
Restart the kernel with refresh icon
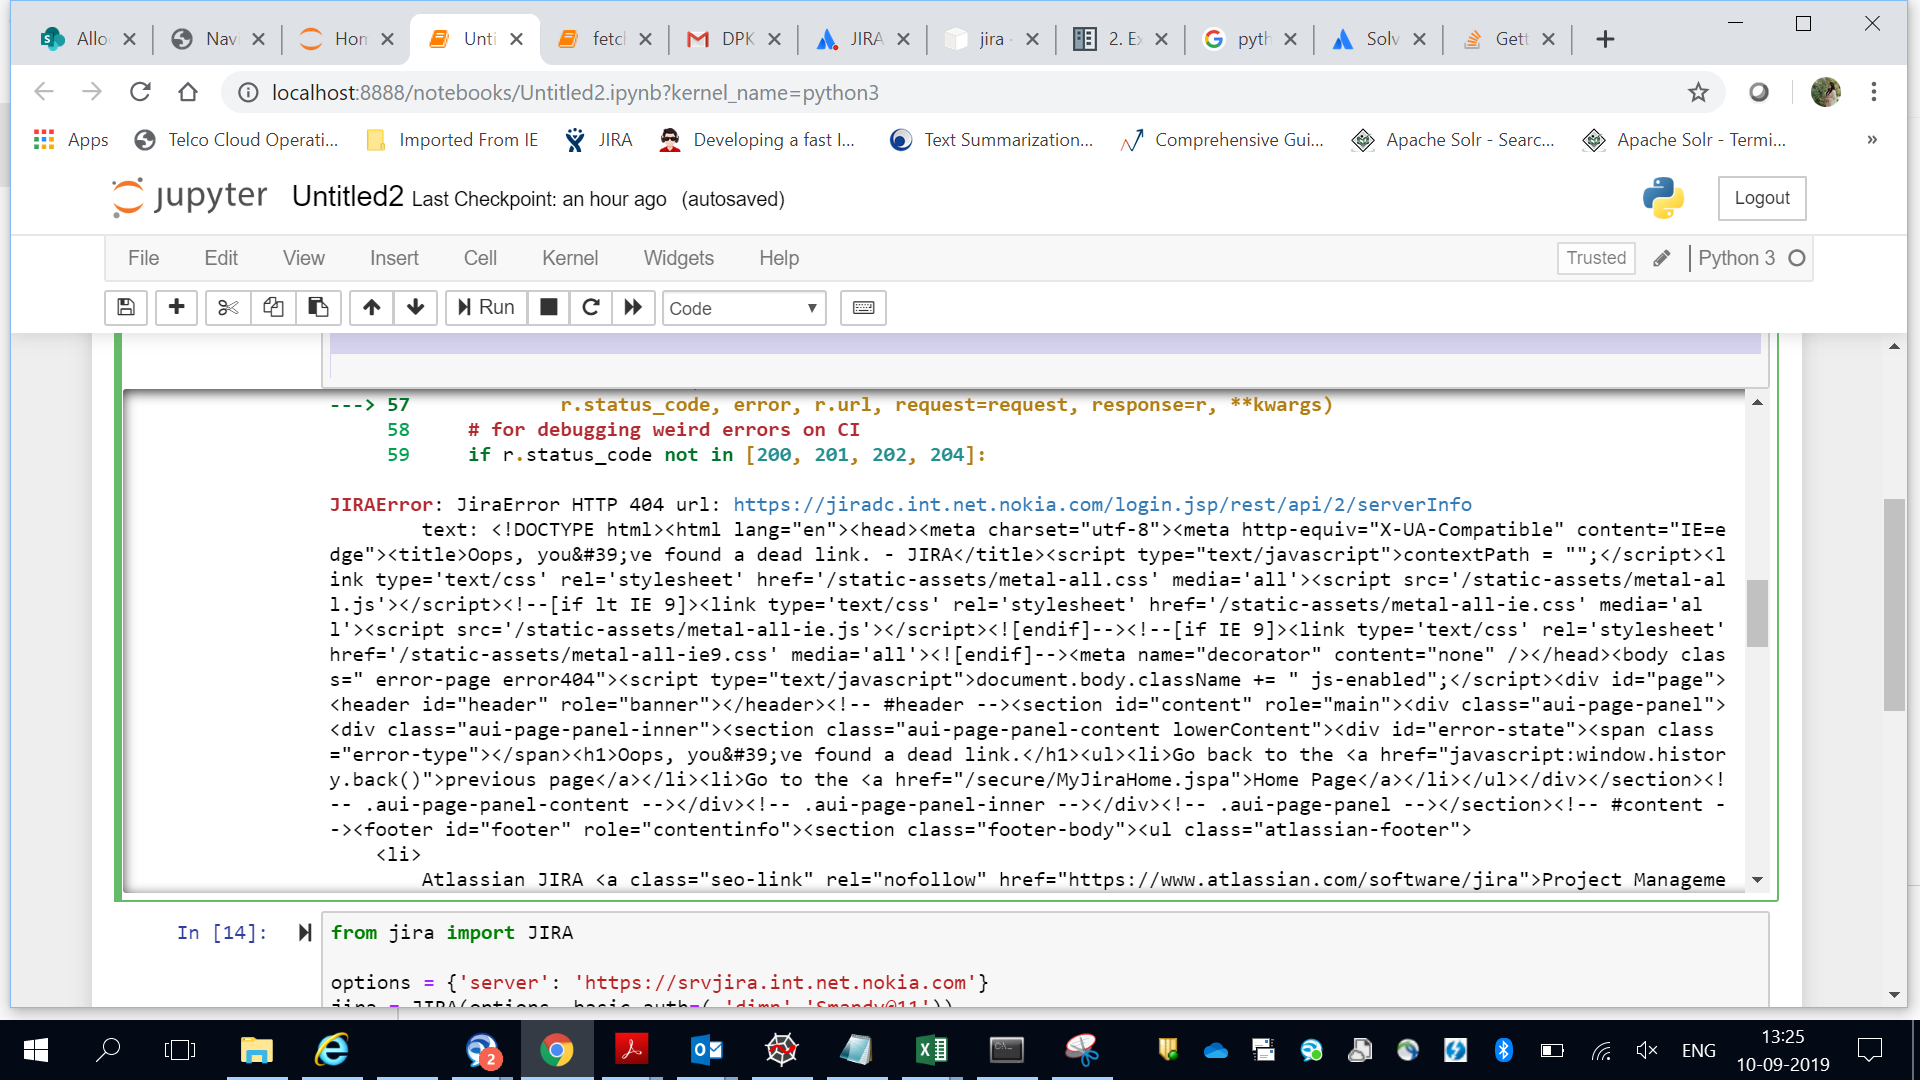[590, 308]
